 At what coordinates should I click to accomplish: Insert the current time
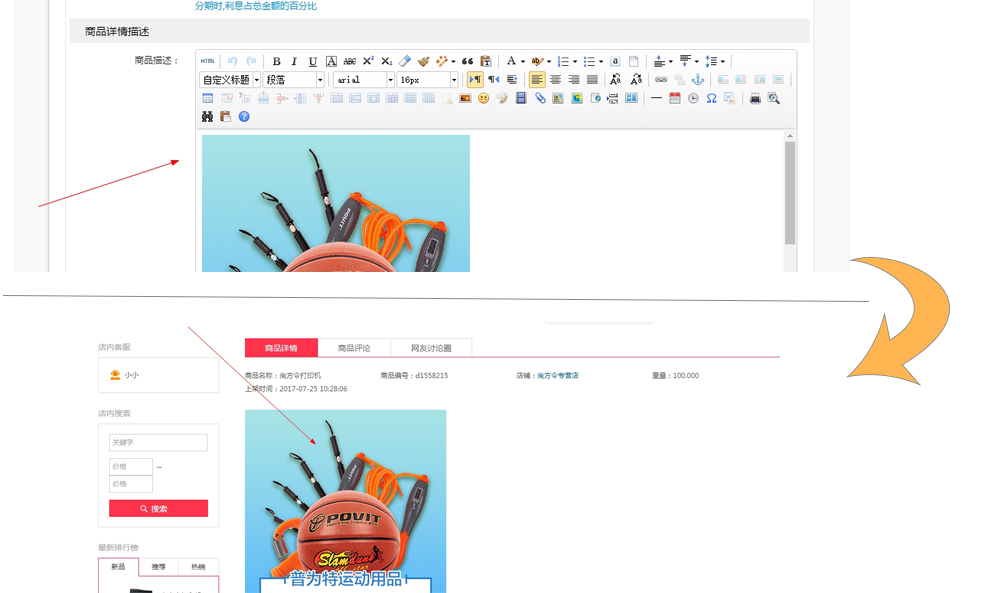pos(694,98)
